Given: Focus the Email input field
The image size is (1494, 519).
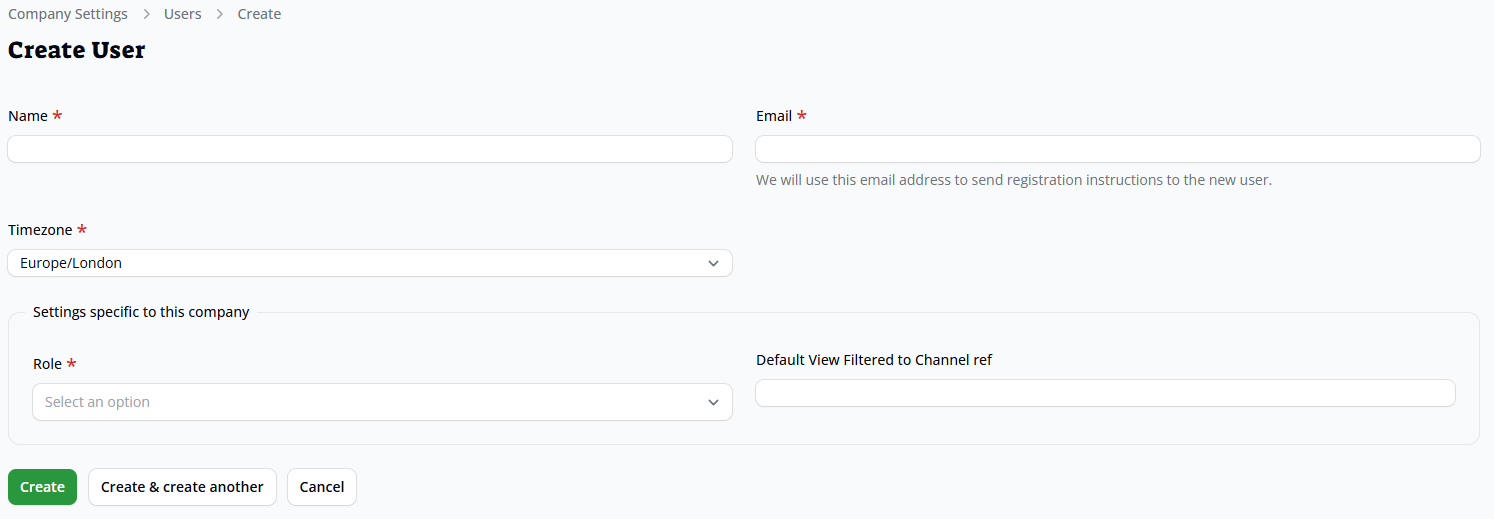Looking at the screenshot, I should (x=1117, y=149).
